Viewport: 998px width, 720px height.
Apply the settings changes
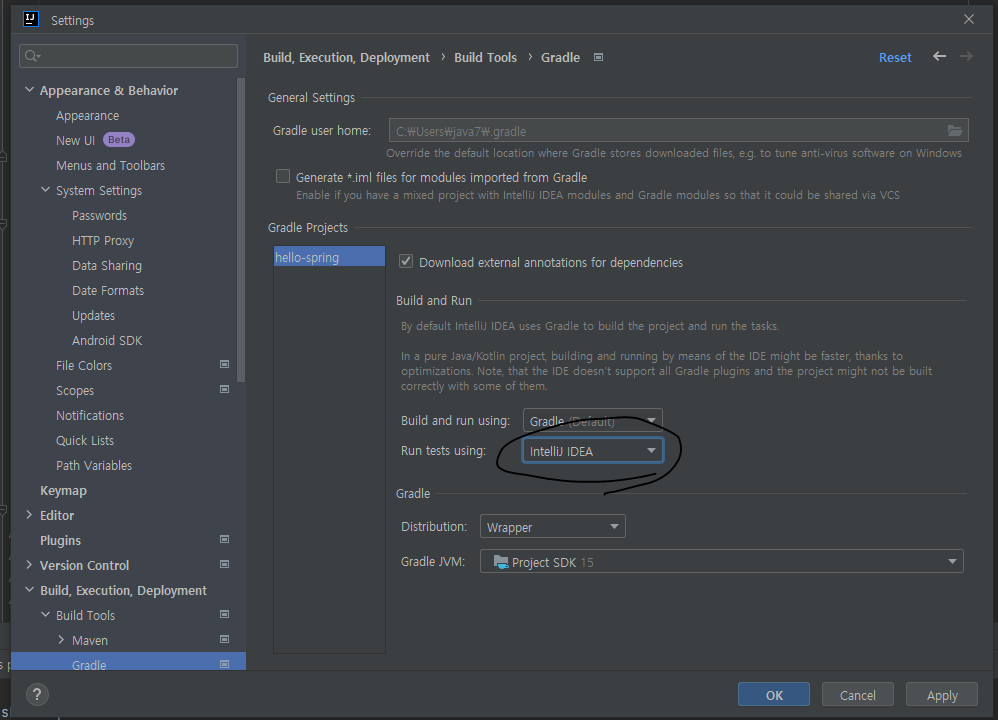[941, 695]
